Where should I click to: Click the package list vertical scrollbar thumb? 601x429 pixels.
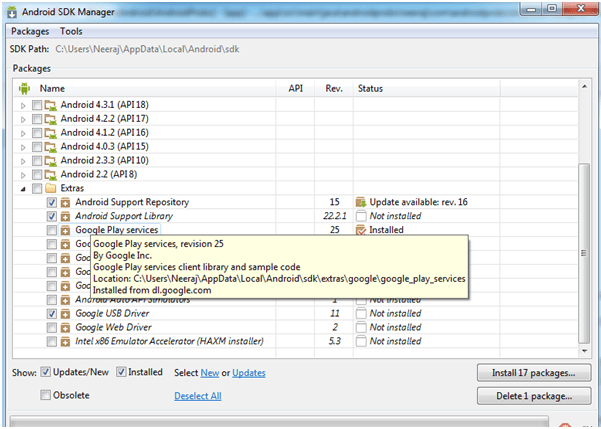584,253
